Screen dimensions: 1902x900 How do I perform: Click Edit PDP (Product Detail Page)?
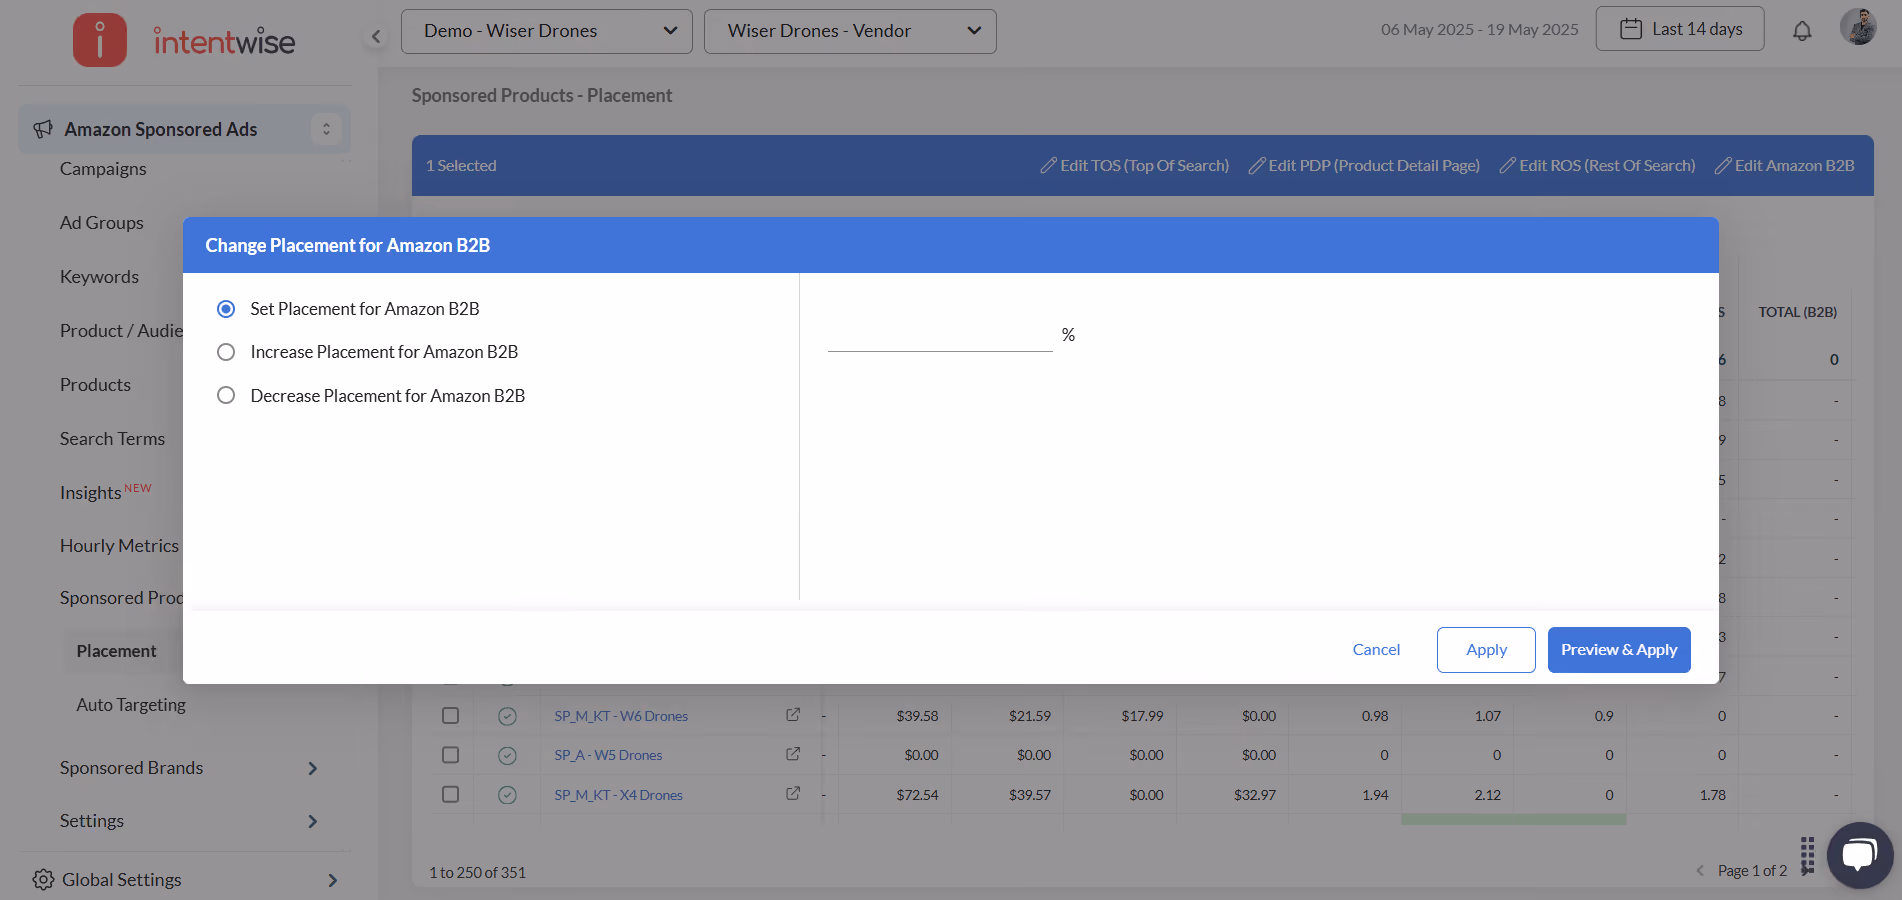click(x=1364, y=165)
